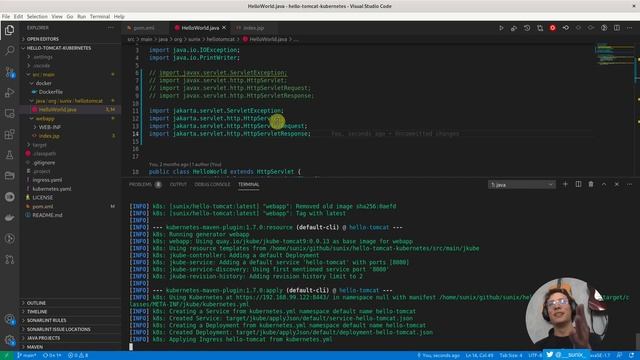This screenshot has height=360, width=640.
Task: Open the Search view in activity bar
Action: (x=9, y=51)
